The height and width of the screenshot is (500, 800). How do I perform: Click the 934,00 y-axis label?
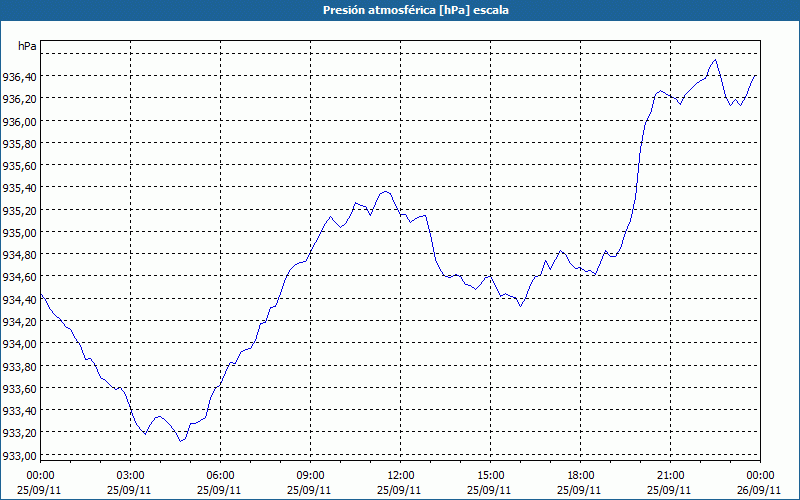(x=19, y=344)
